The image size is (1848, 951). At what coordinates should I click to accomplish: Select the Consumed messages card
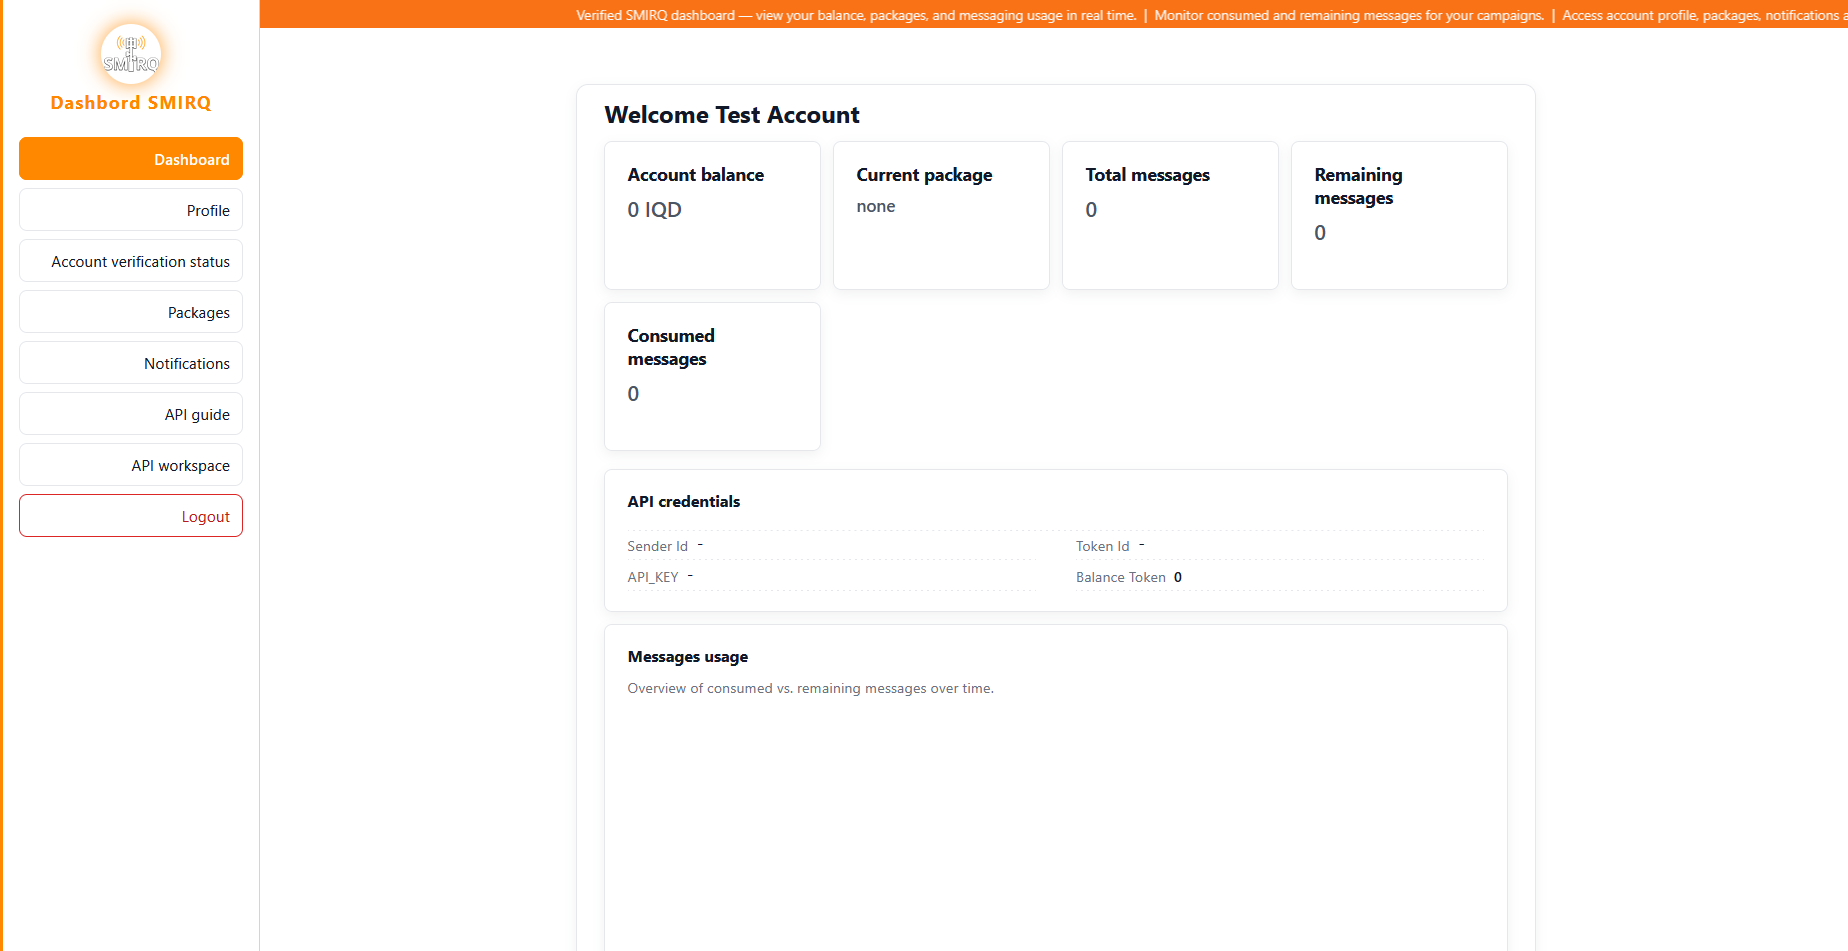[712, 376]
